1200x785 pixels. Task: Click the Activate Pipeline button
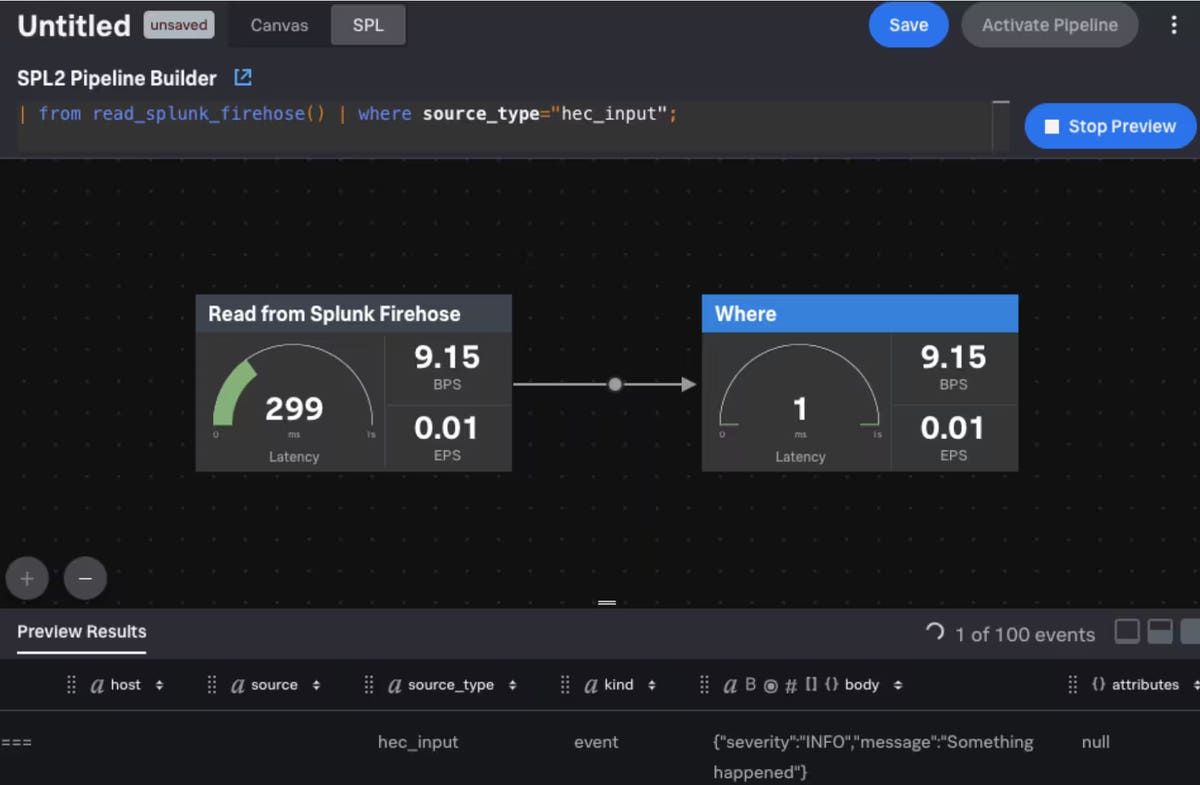[1050, 25]
